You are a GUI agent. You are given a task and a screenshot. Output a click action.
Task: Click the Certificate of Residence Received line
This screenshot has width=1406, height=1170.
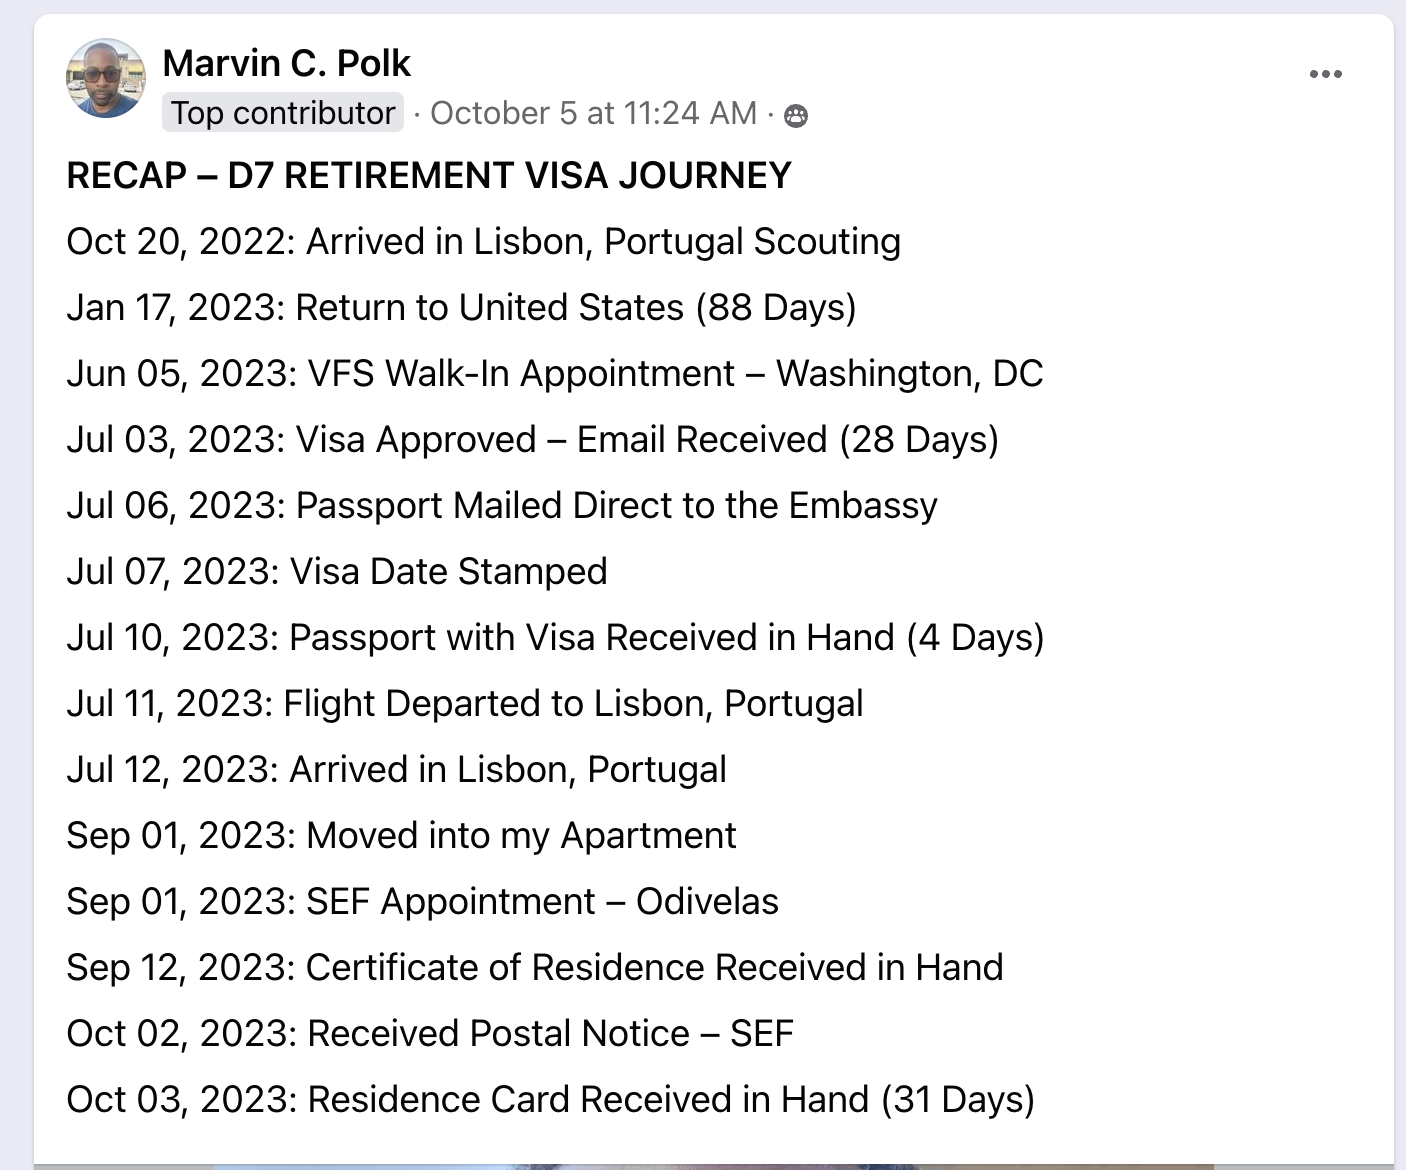[x=534, y=968]
